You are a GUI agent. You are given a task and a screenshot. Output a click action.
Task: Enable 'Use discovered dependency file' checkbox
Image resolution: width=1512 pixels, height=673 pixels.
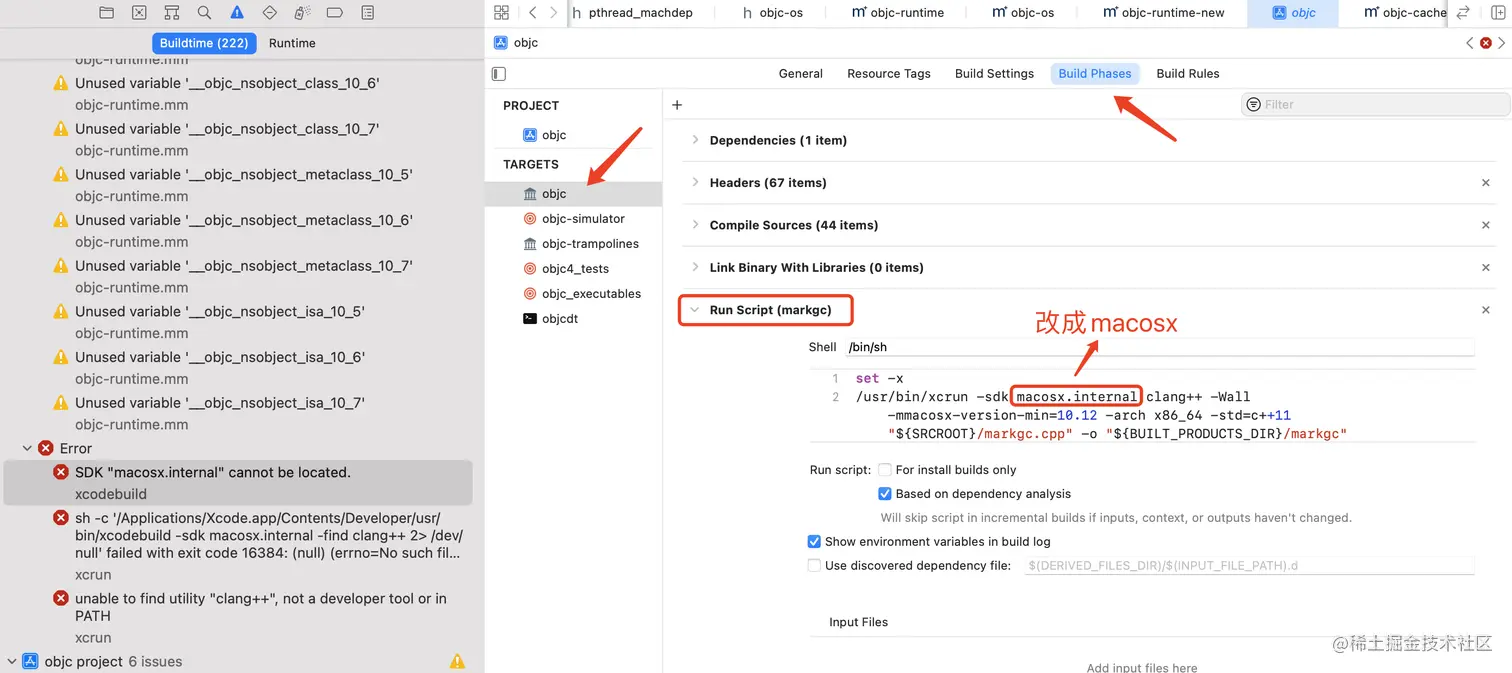814,566
